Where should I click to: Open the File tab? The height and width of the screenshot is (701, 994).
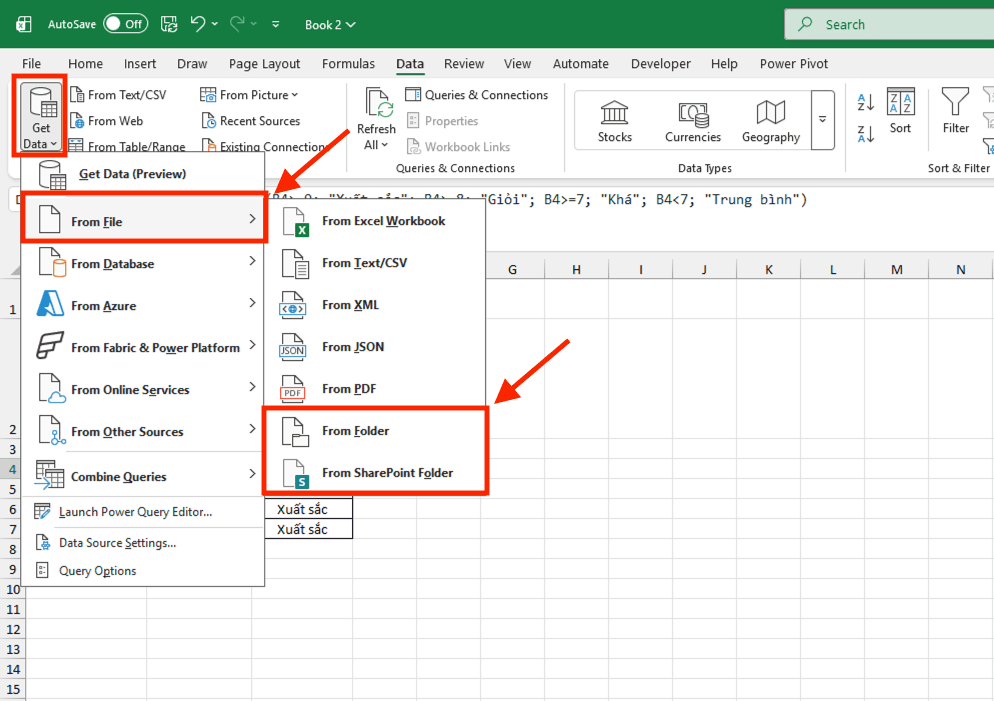[x=31, y=63]
